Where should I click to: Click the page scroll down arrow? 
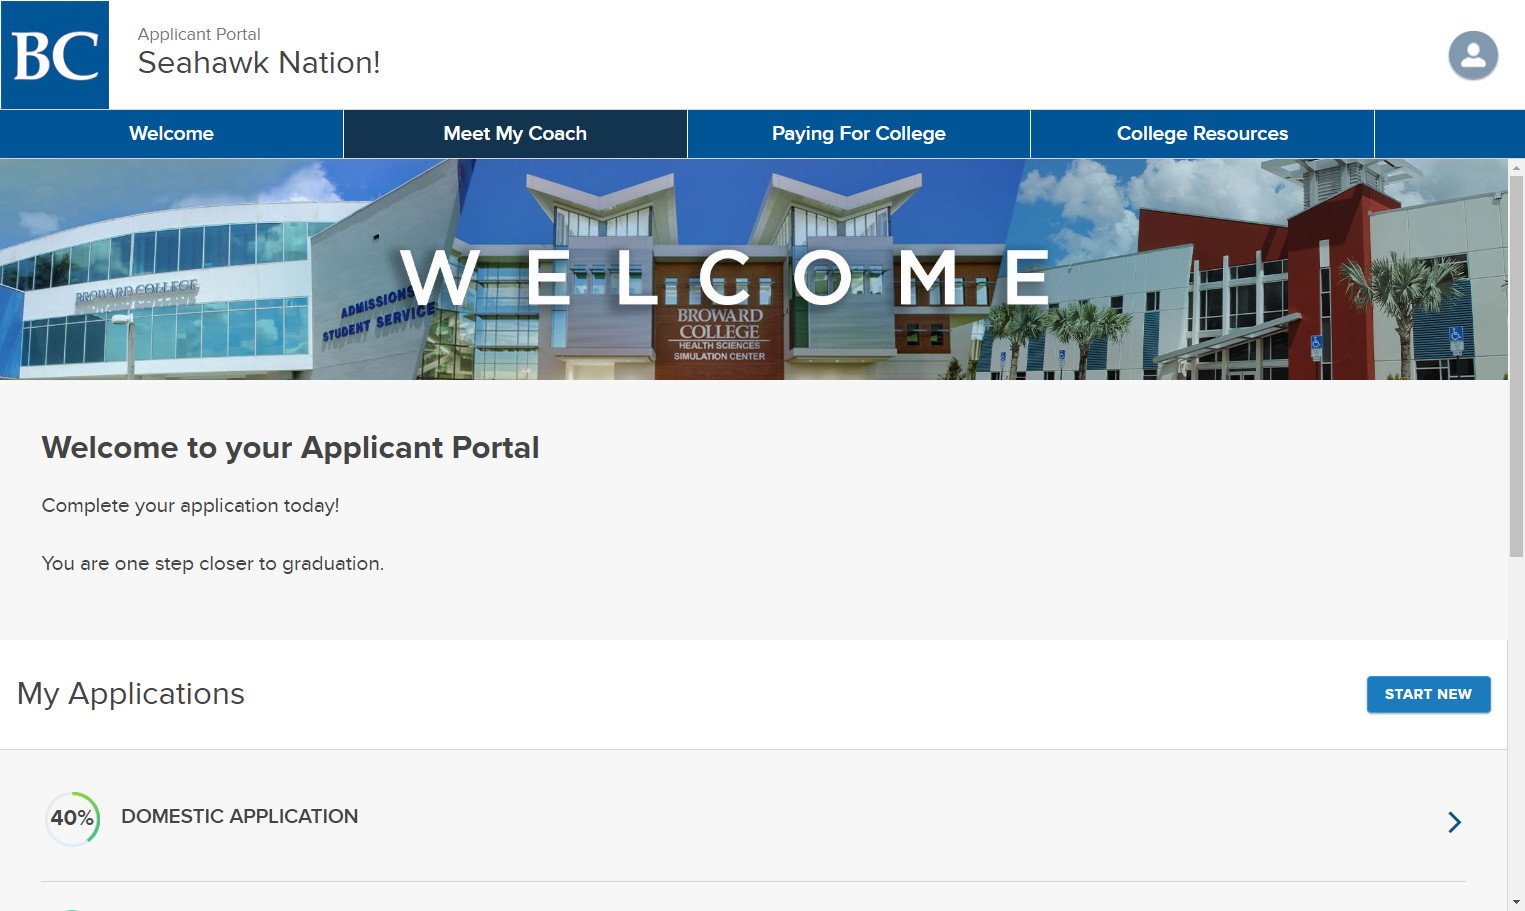tap(1516, 902)
